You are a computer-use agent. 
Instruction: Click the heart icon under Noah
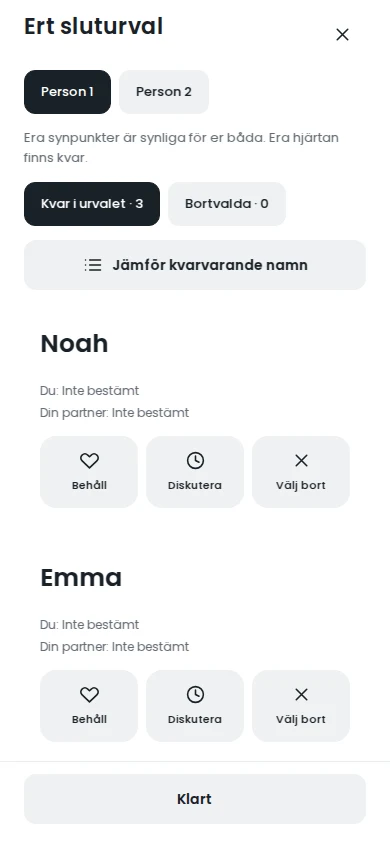point(89,461)
